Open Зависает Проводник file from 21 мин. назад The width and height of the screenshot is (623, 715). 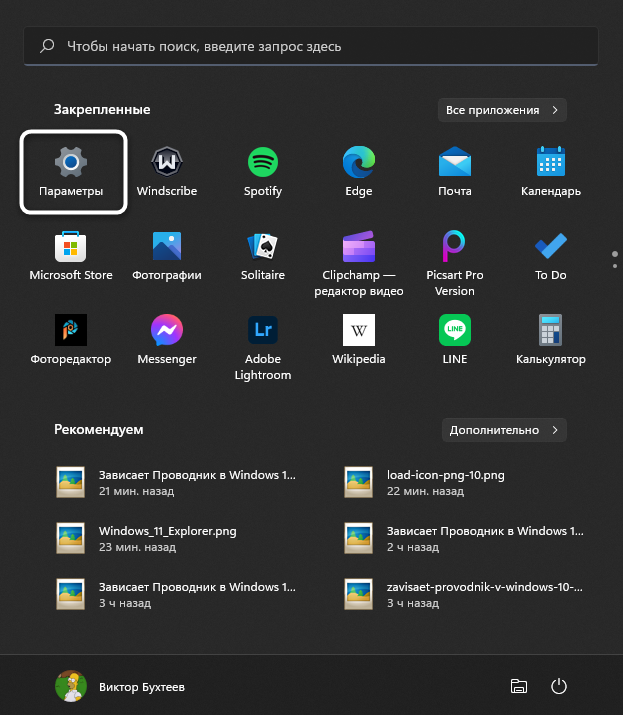pos(176,482)
